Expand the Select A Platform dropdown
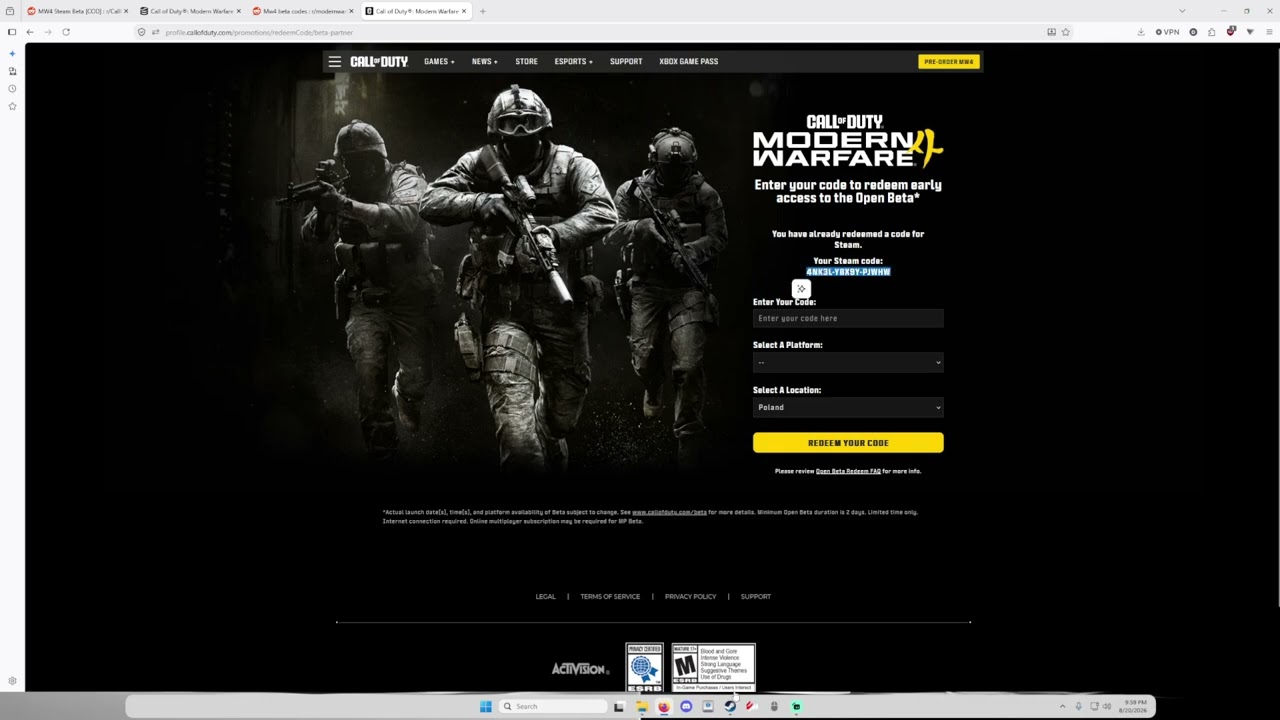This screenshot has width=1280, height=720. click(x=848, y=362)
